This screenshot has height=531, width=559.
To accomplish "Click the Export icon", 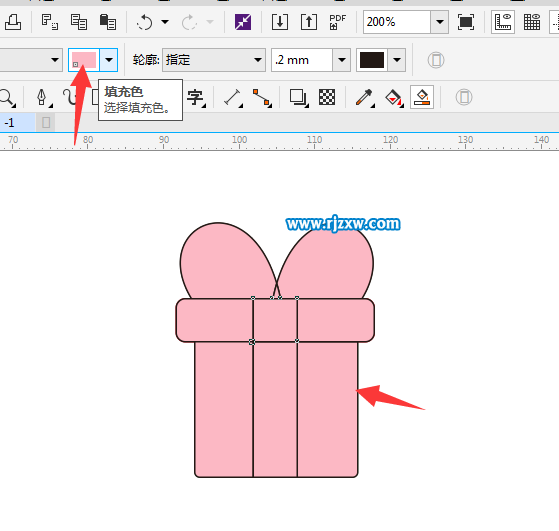I will [x=309, y=22].
